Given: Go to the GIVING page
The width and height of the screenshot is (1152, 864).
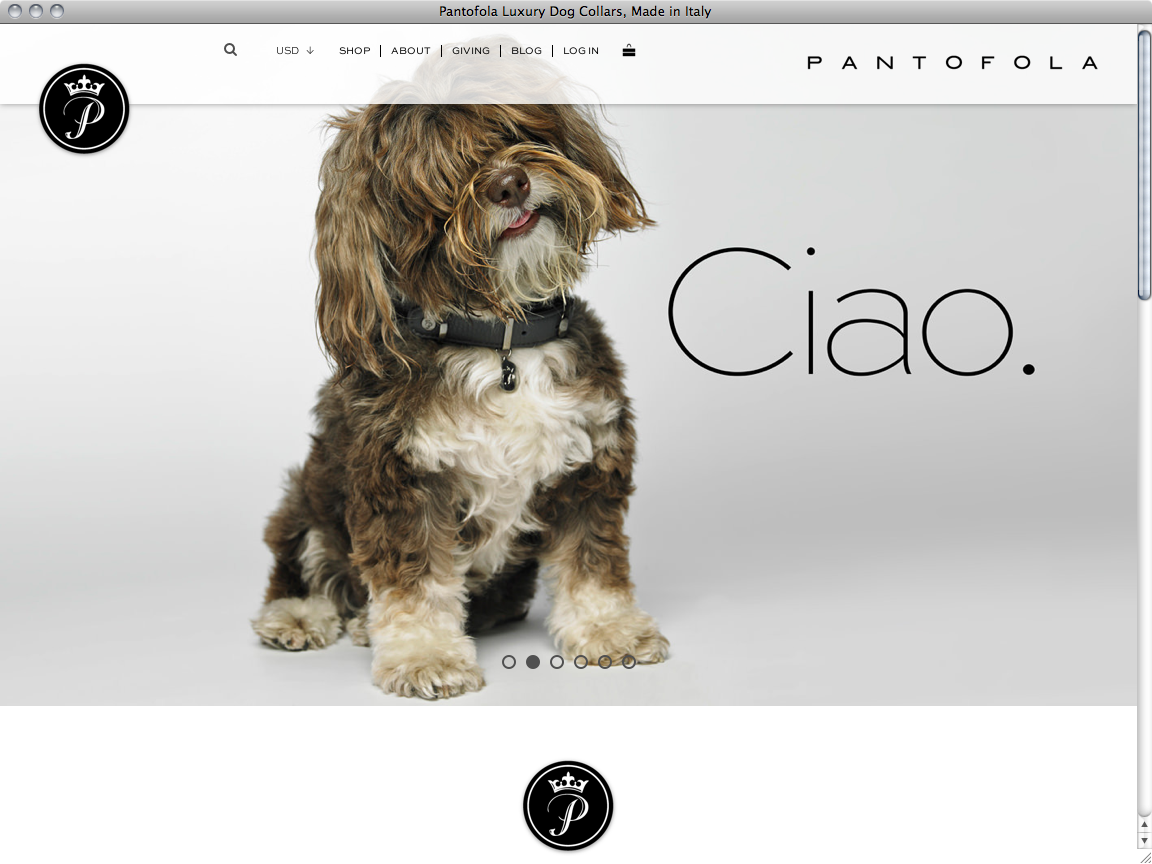Looking at the screenshot, I should [x=471, y=51].
